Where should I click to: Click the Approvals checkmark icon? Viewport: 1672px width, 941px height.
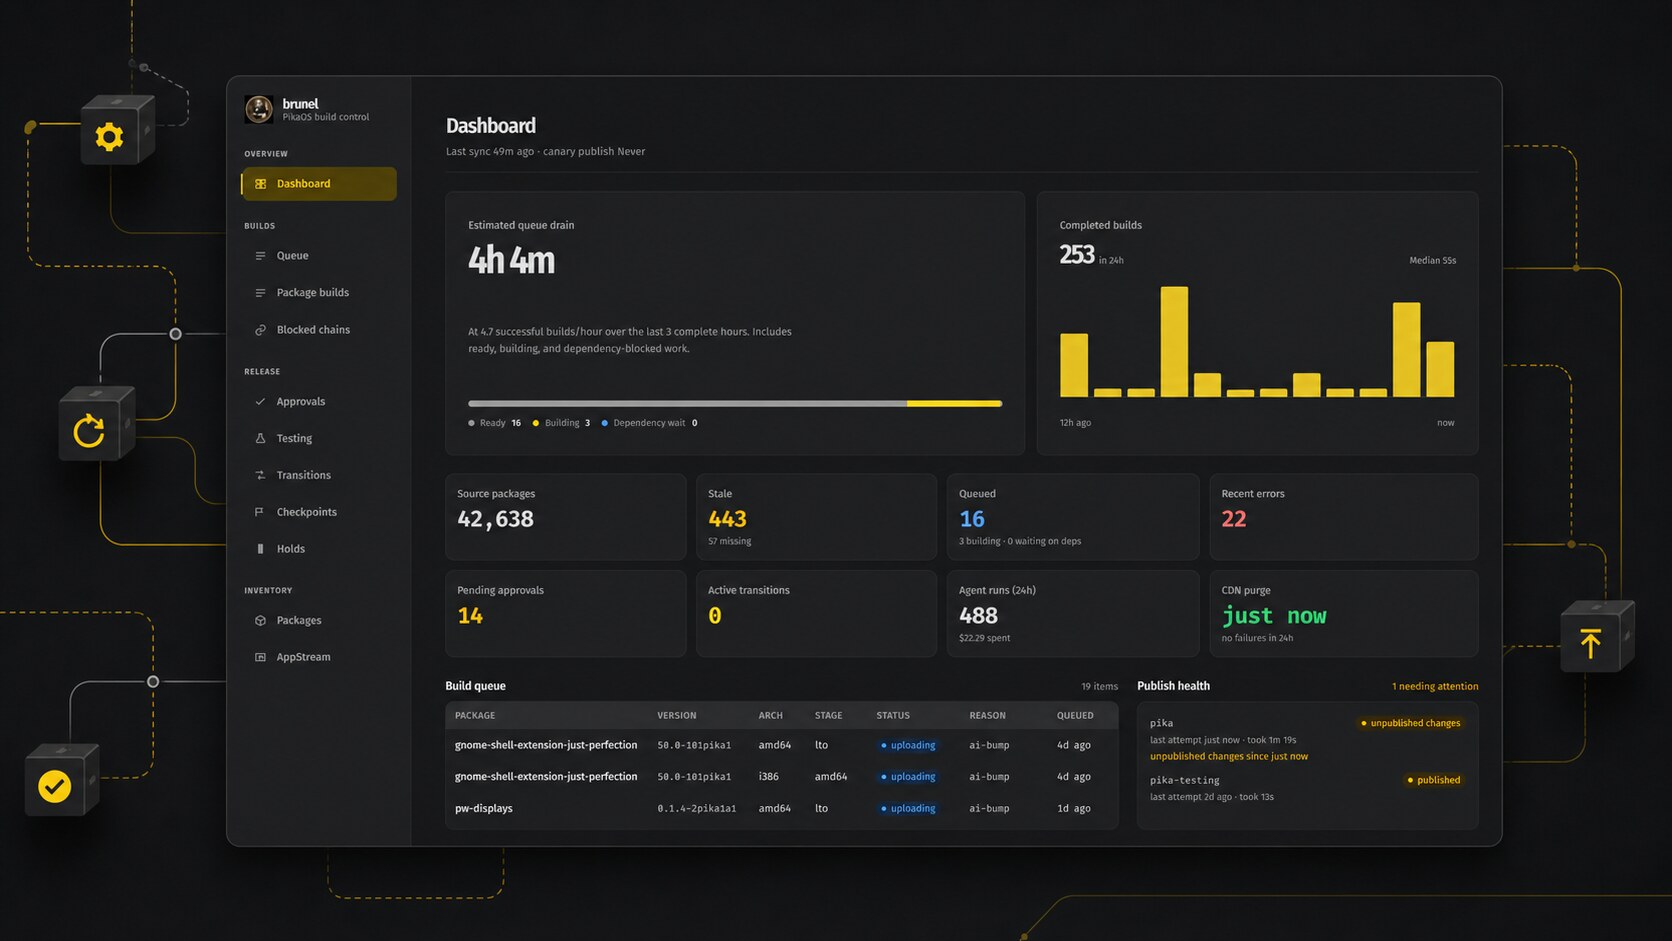pyautogui.click(x=260, y=402)
